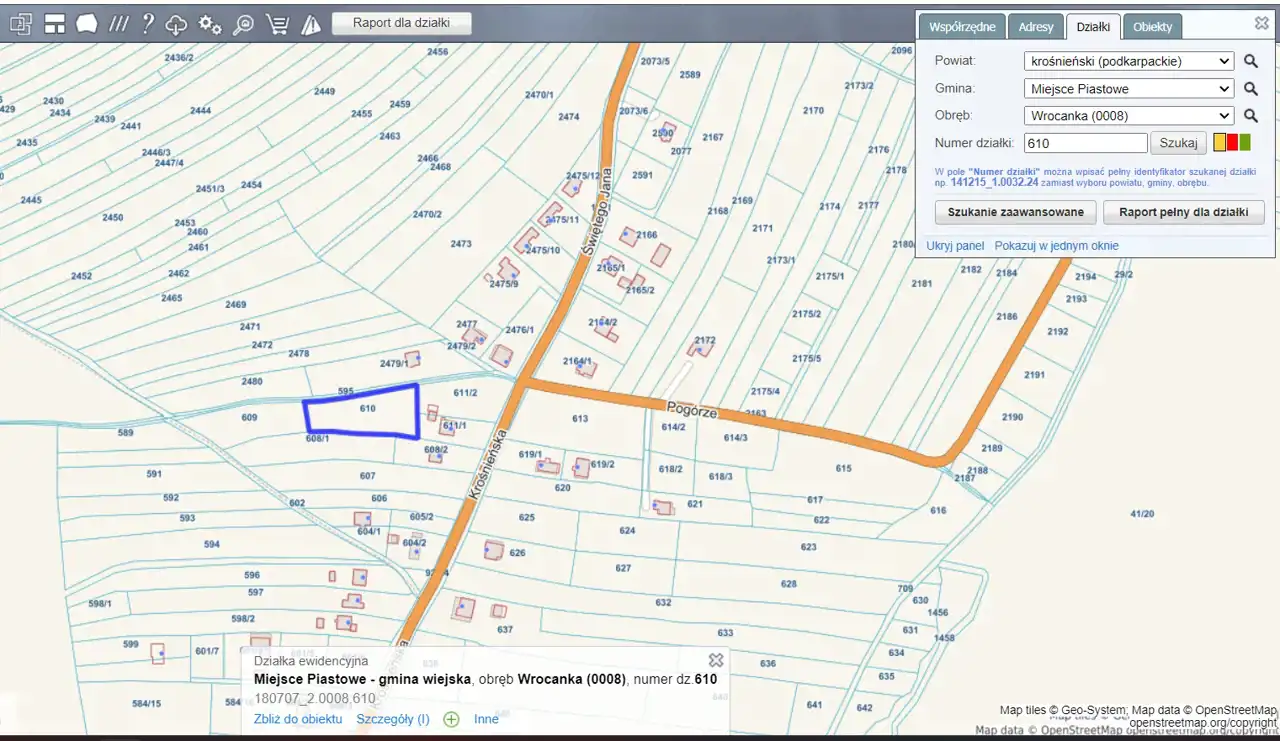The image size is (1280, 741).
Task: Click the green plus icon in parcel popup
Action: point(451,719)
